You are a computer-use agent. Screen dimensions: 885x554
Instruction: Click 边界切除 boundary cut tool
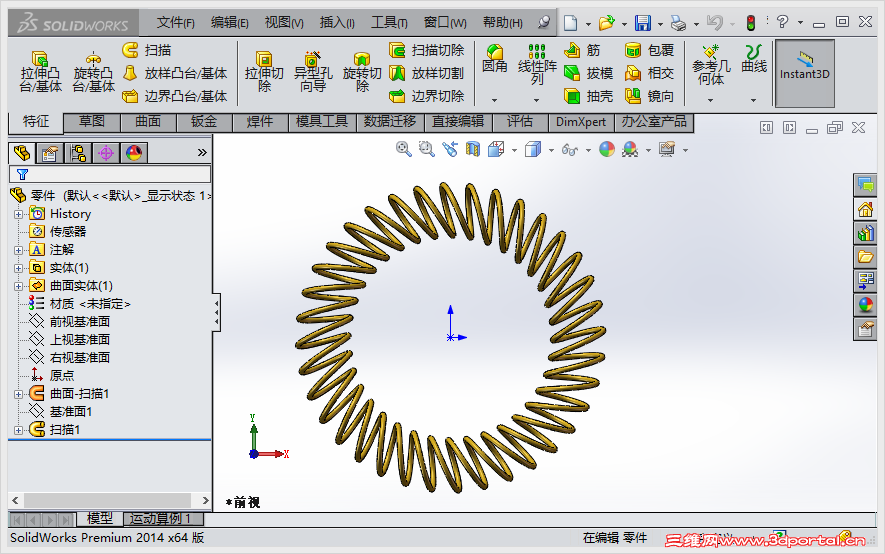(x=427, y=96)
